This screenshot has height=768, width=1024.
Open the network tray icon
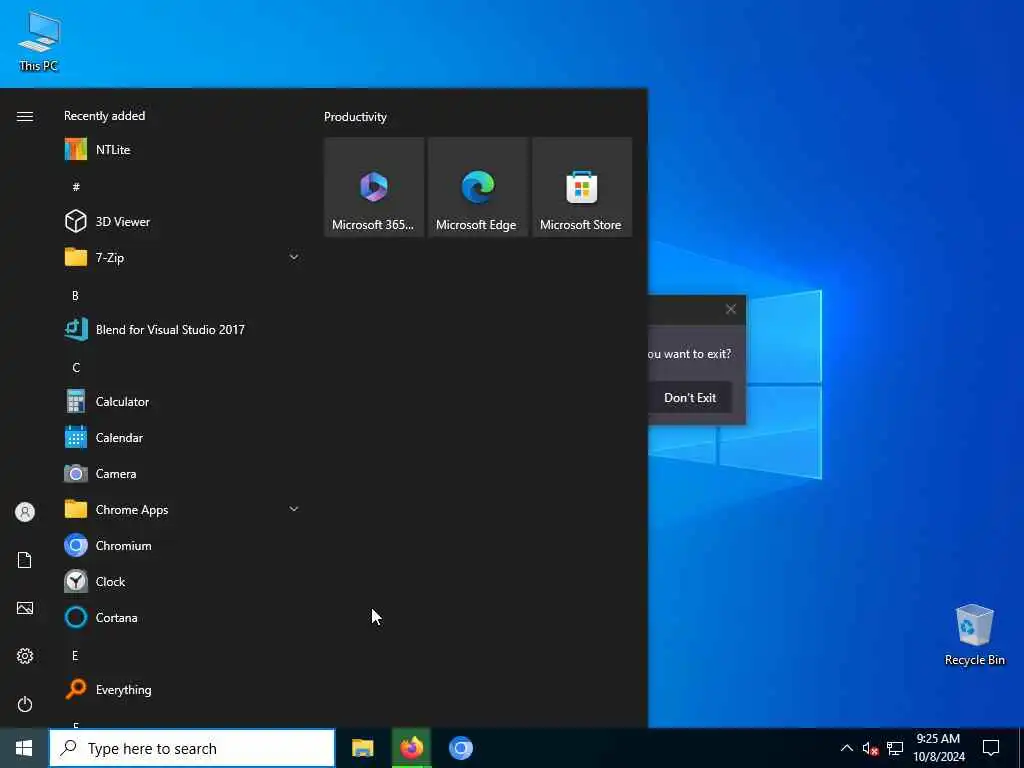point(895,748)
